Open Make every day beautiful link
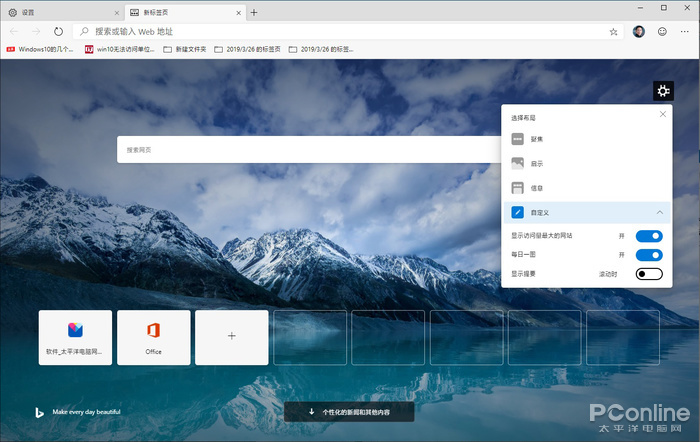The height and width of the screenshot is (442, 700). 87,412
